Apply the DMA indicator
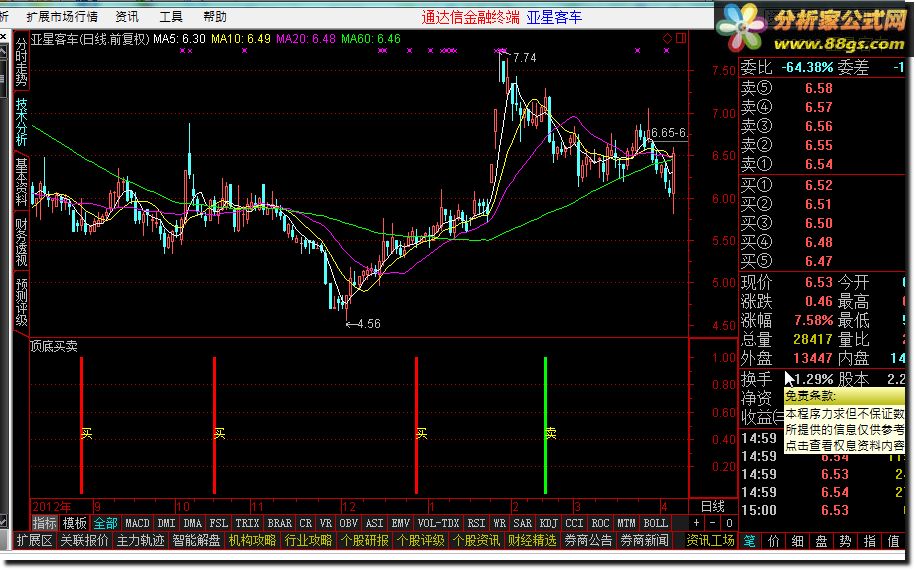 (x=192, y=523)
